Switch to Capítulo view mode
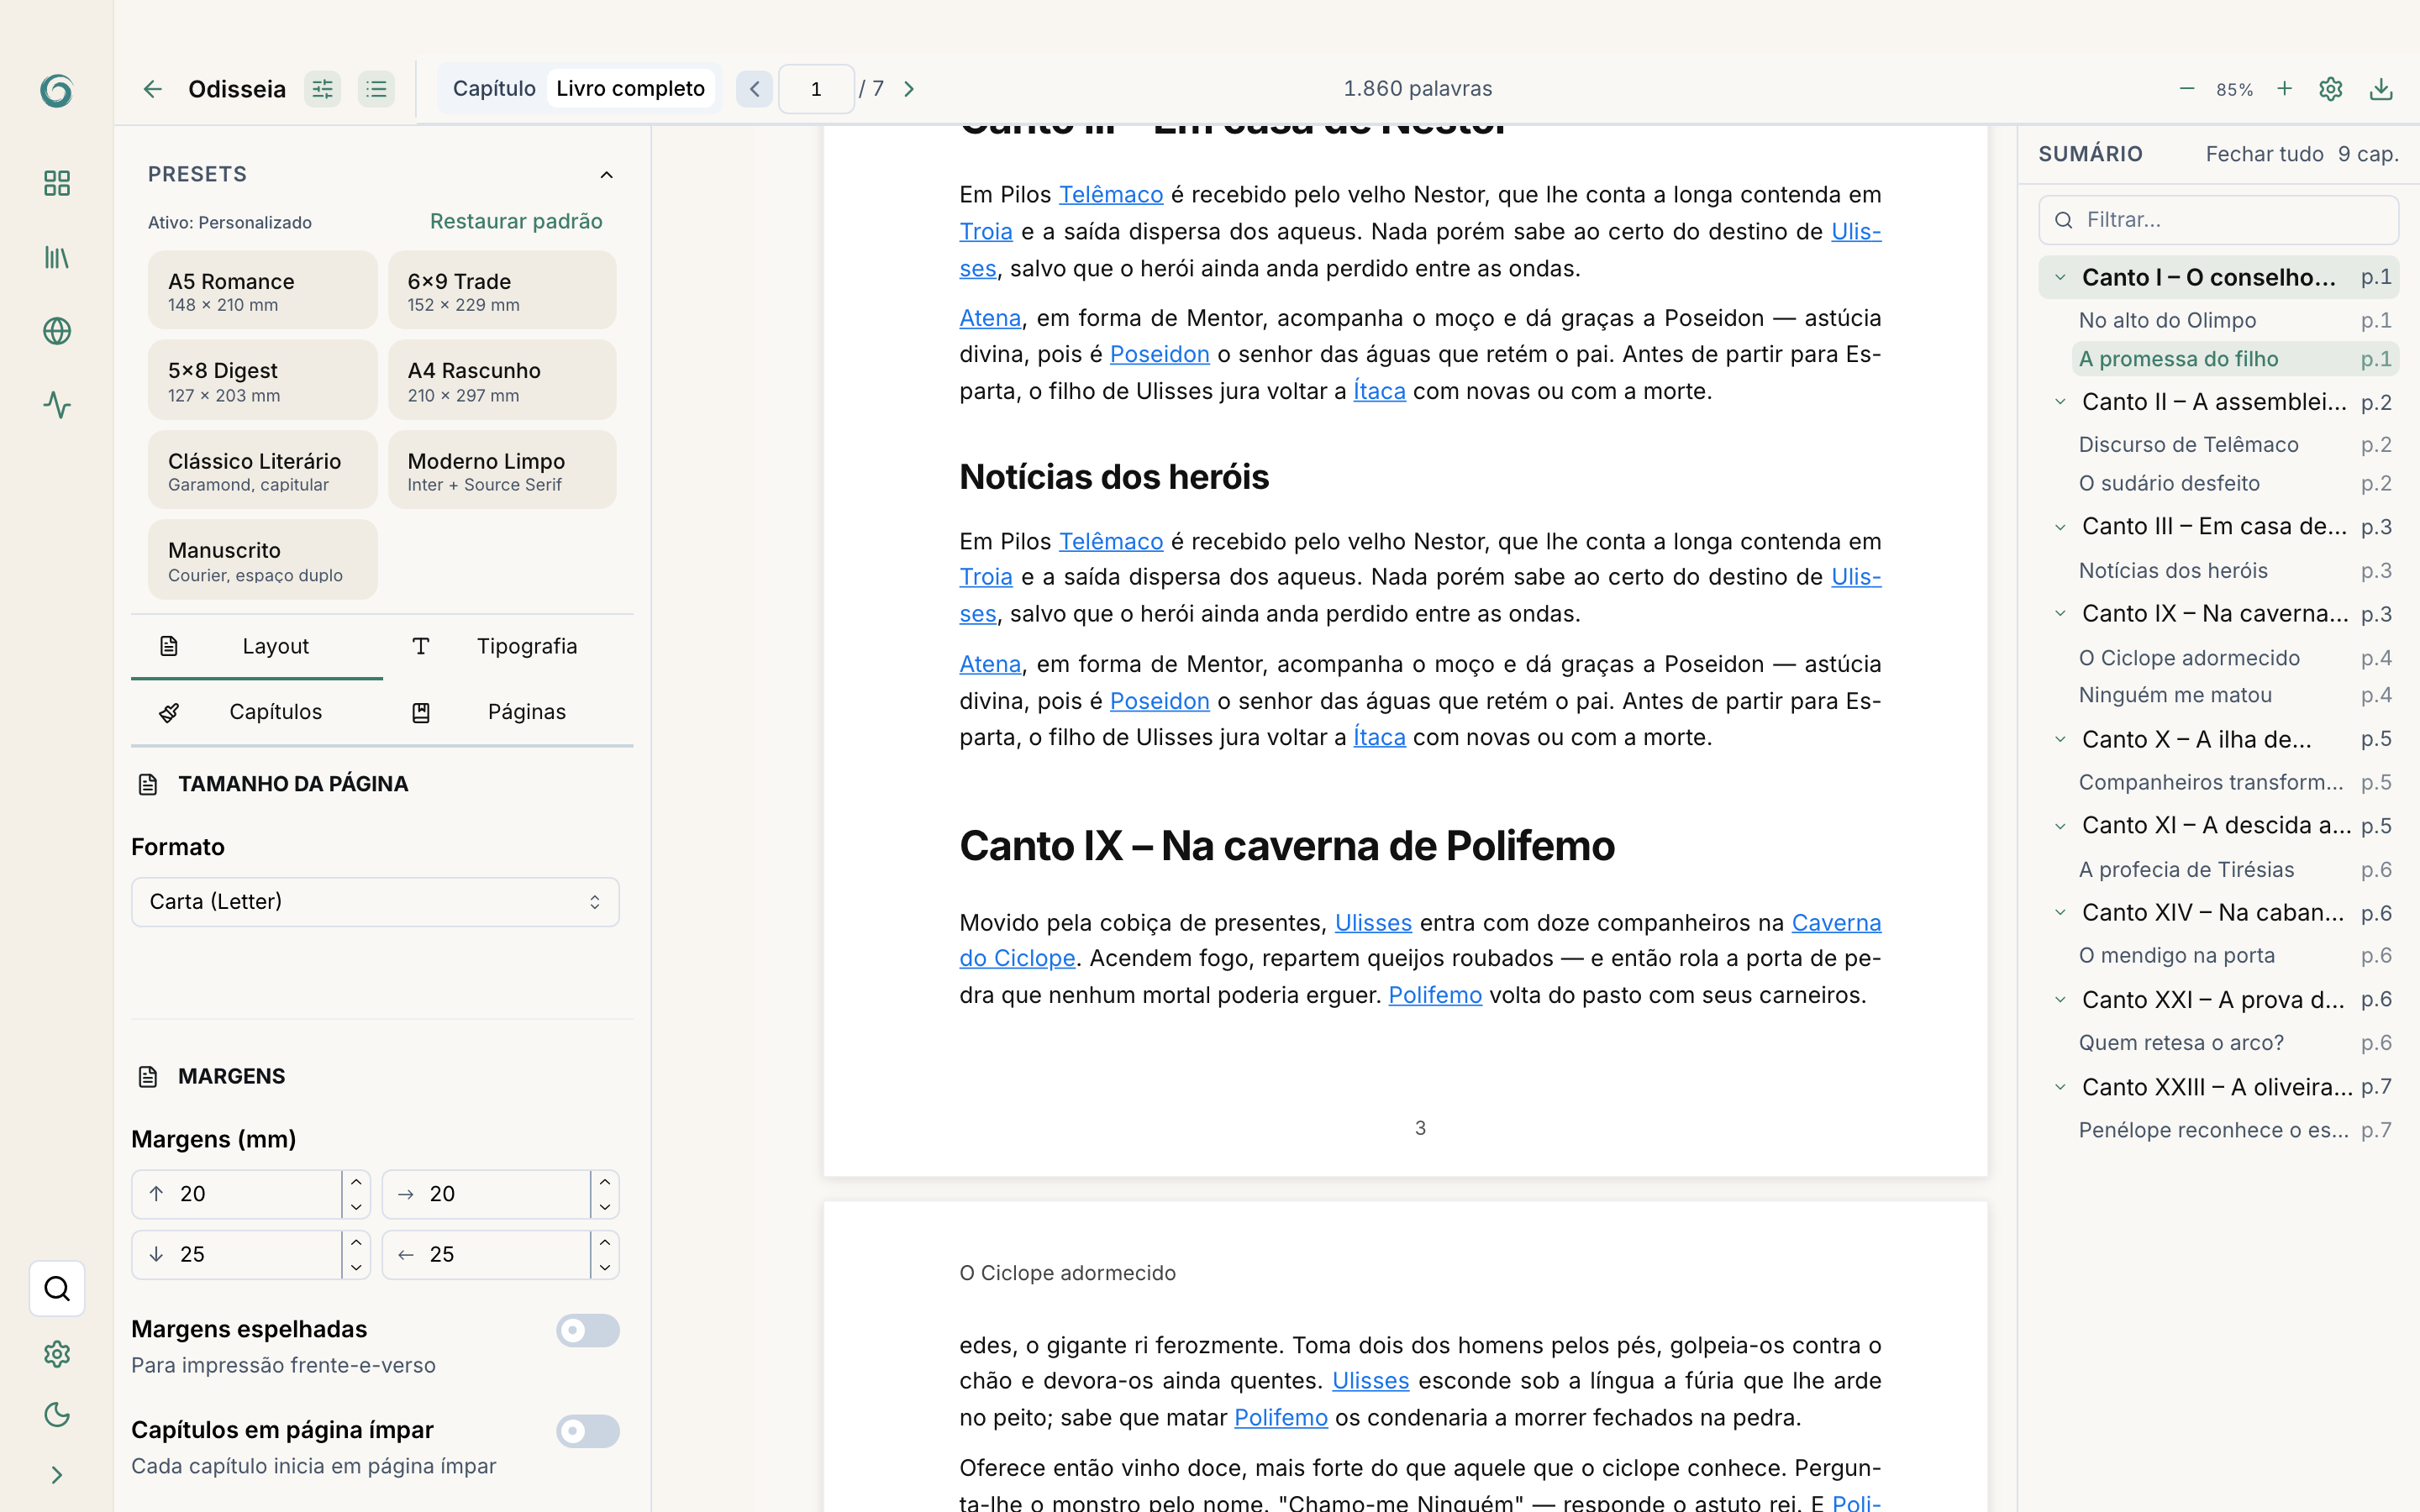2420x1512 pixels. point(494,89)
